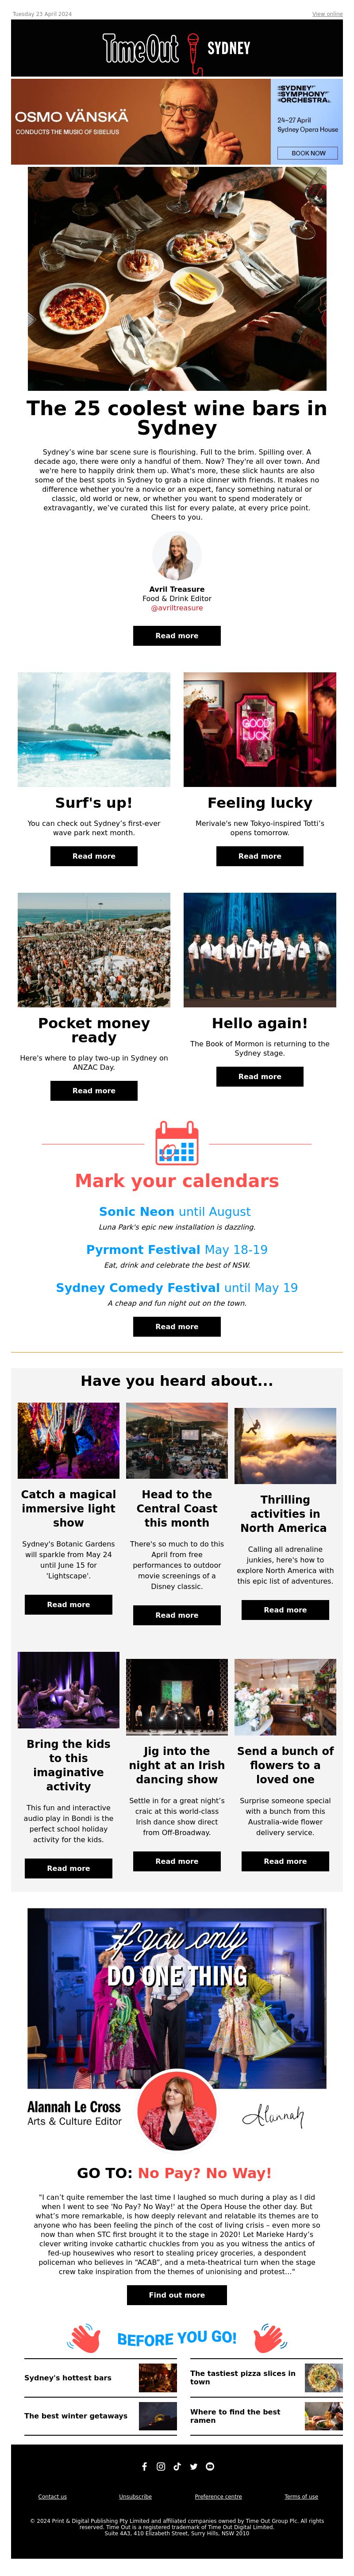Click 'The tastiest pizza slices in town' thumbnail
This screenshot has height=2576, width=354.
pyautogui.click(x=324, y=2377)
